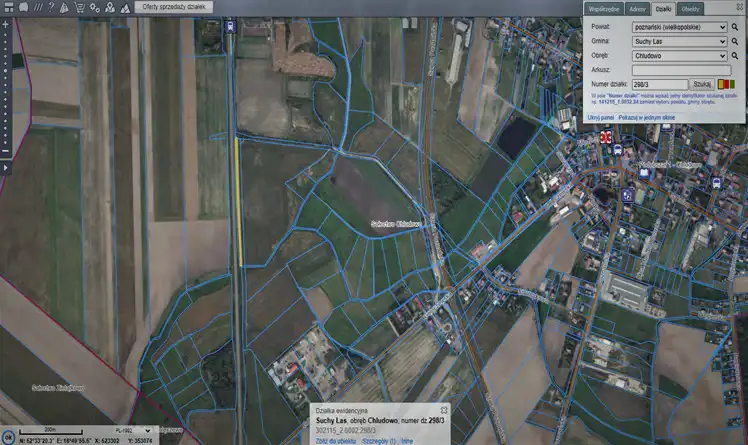Click Oferty sprzedaży działek button
The width and height of the screenshot is (748, 445).
tap(174, 6)
